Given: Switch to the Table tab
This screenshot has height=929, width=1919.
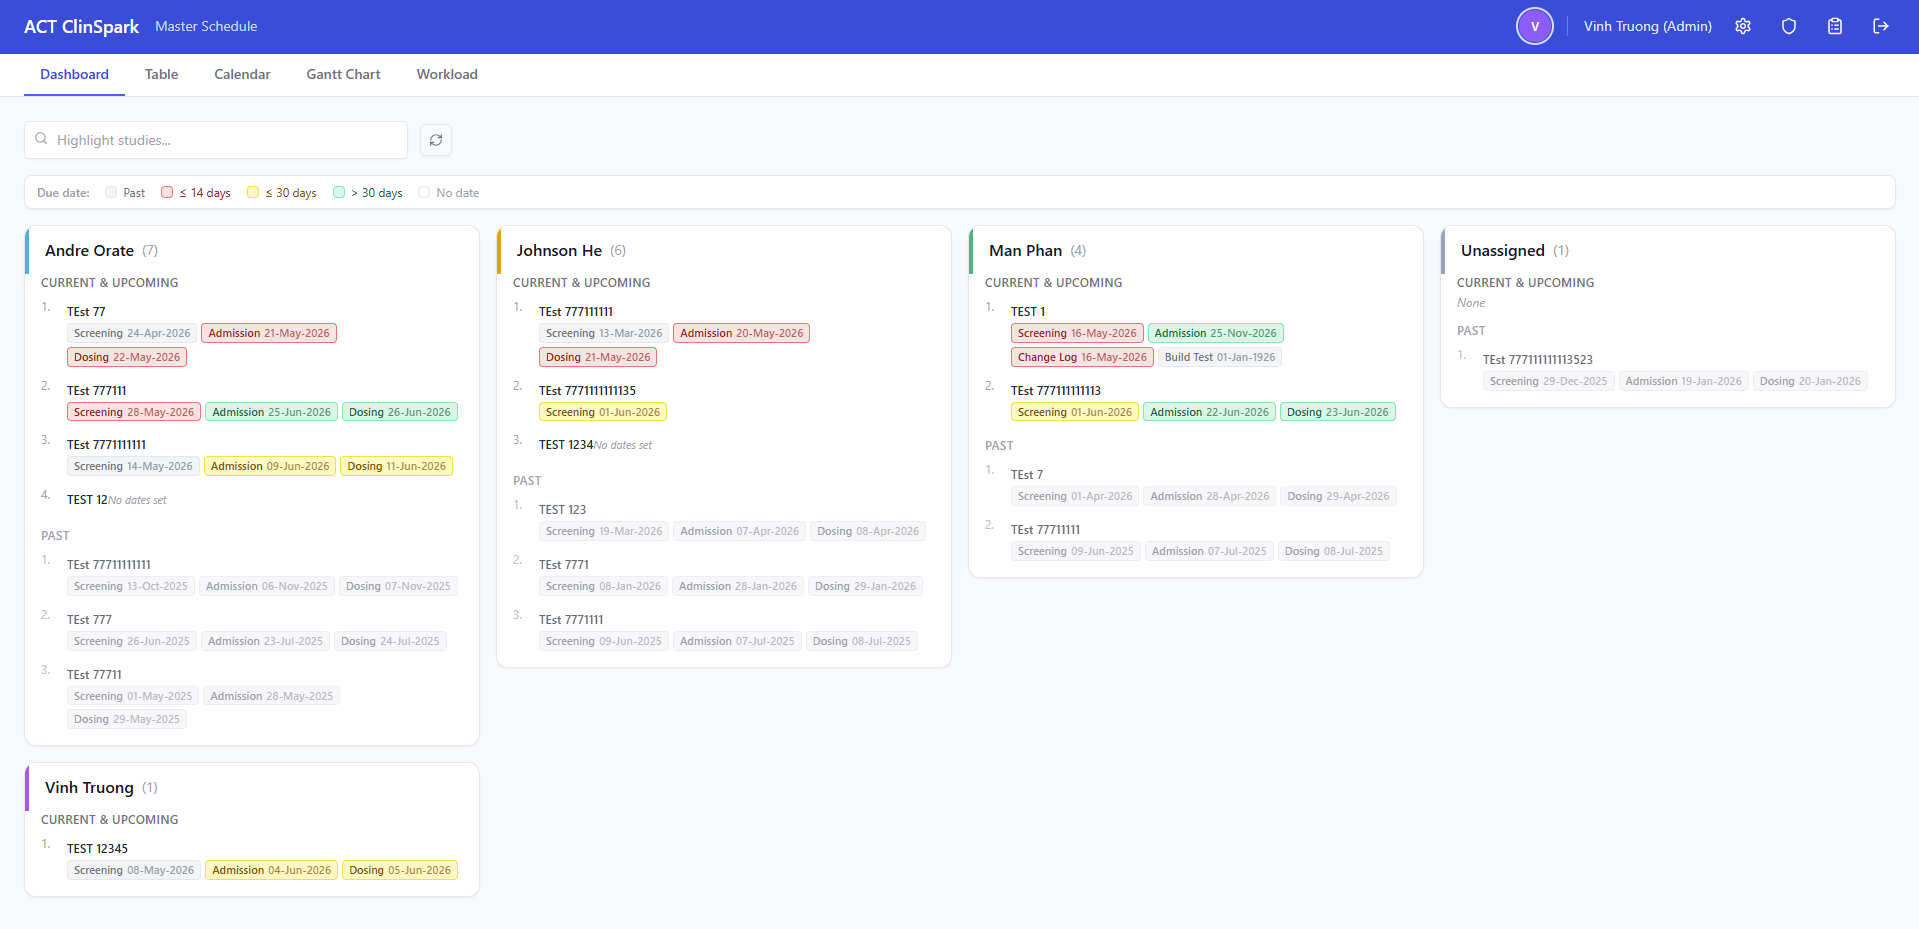Looking at the screenshot, I should point(161,74).
